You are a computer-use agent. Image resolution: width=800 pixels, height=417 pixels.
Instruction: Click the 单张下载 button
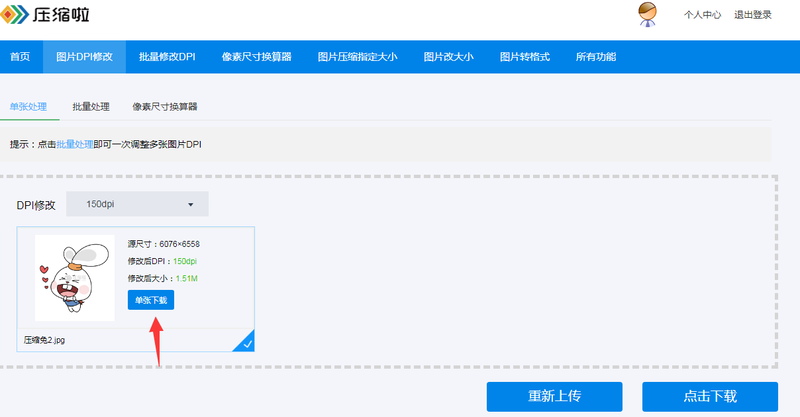[151, 300]
